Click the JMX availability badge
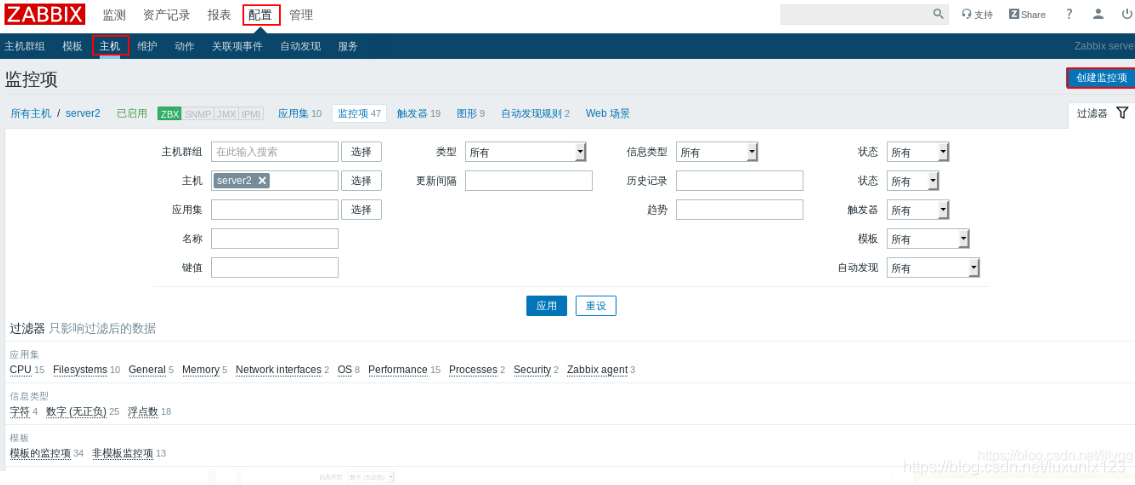This screenshot has height=485, width=1135. pyautogui.click(x=226, y=114)
